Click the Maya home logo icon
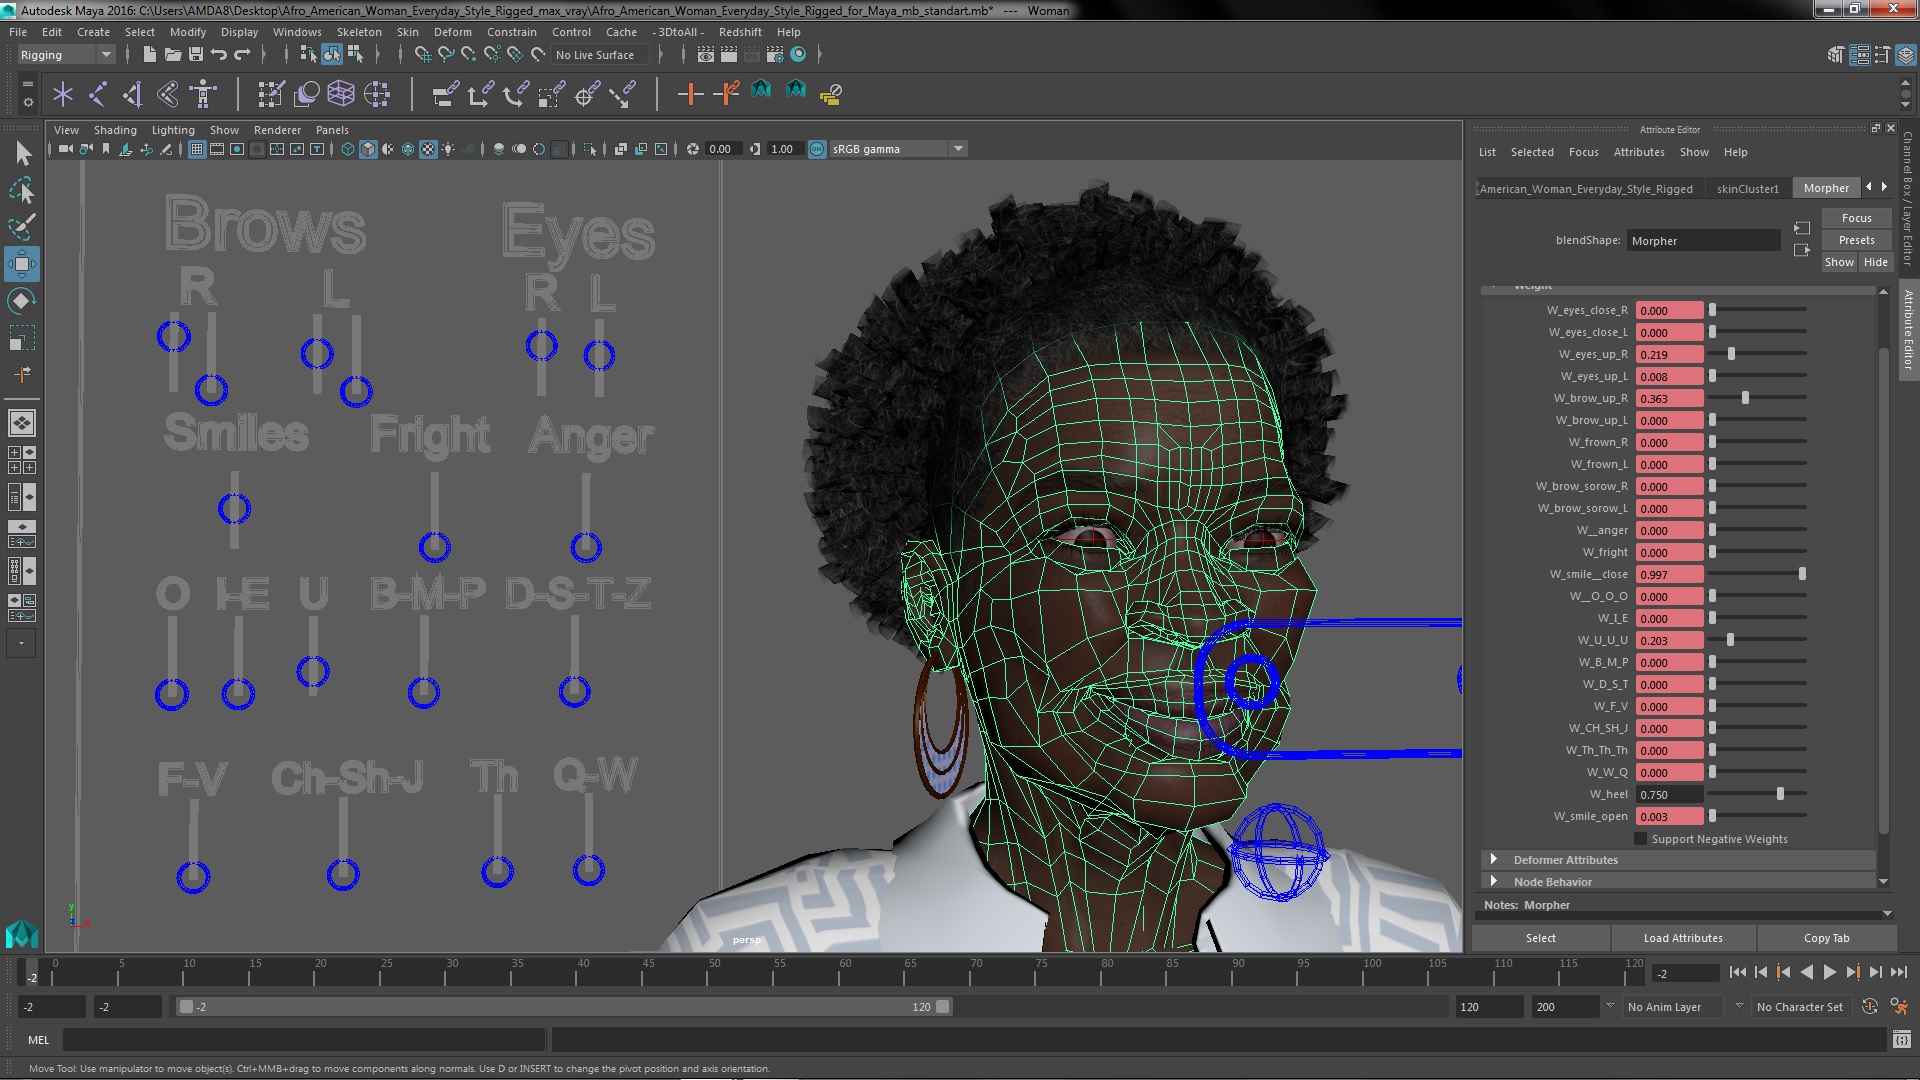 [22, 933]
